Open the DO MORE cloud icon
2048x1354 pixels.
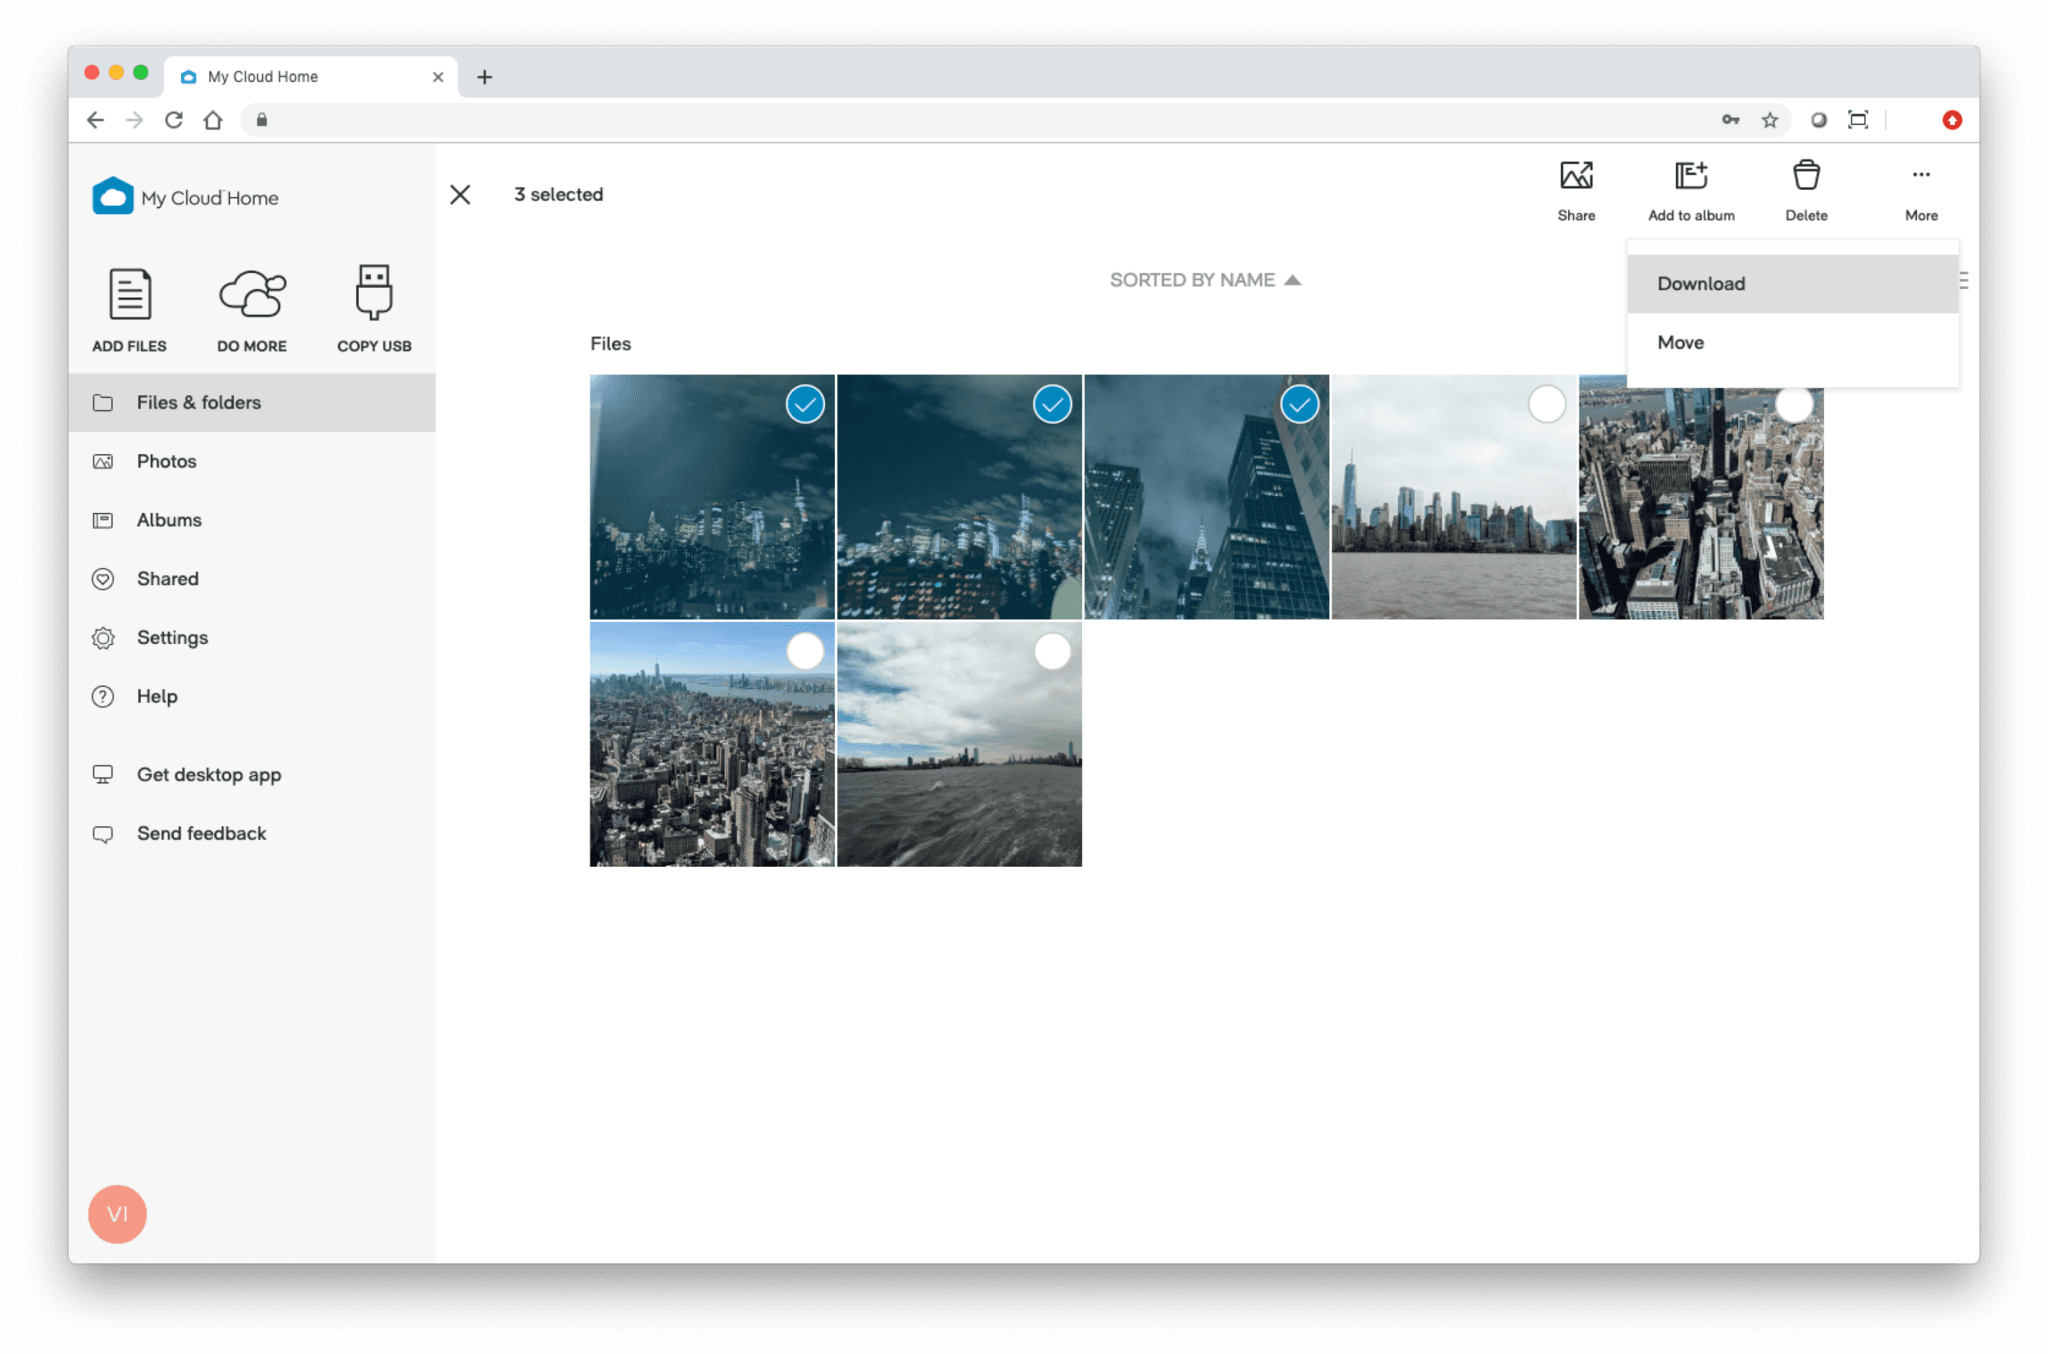pos(251,308)
